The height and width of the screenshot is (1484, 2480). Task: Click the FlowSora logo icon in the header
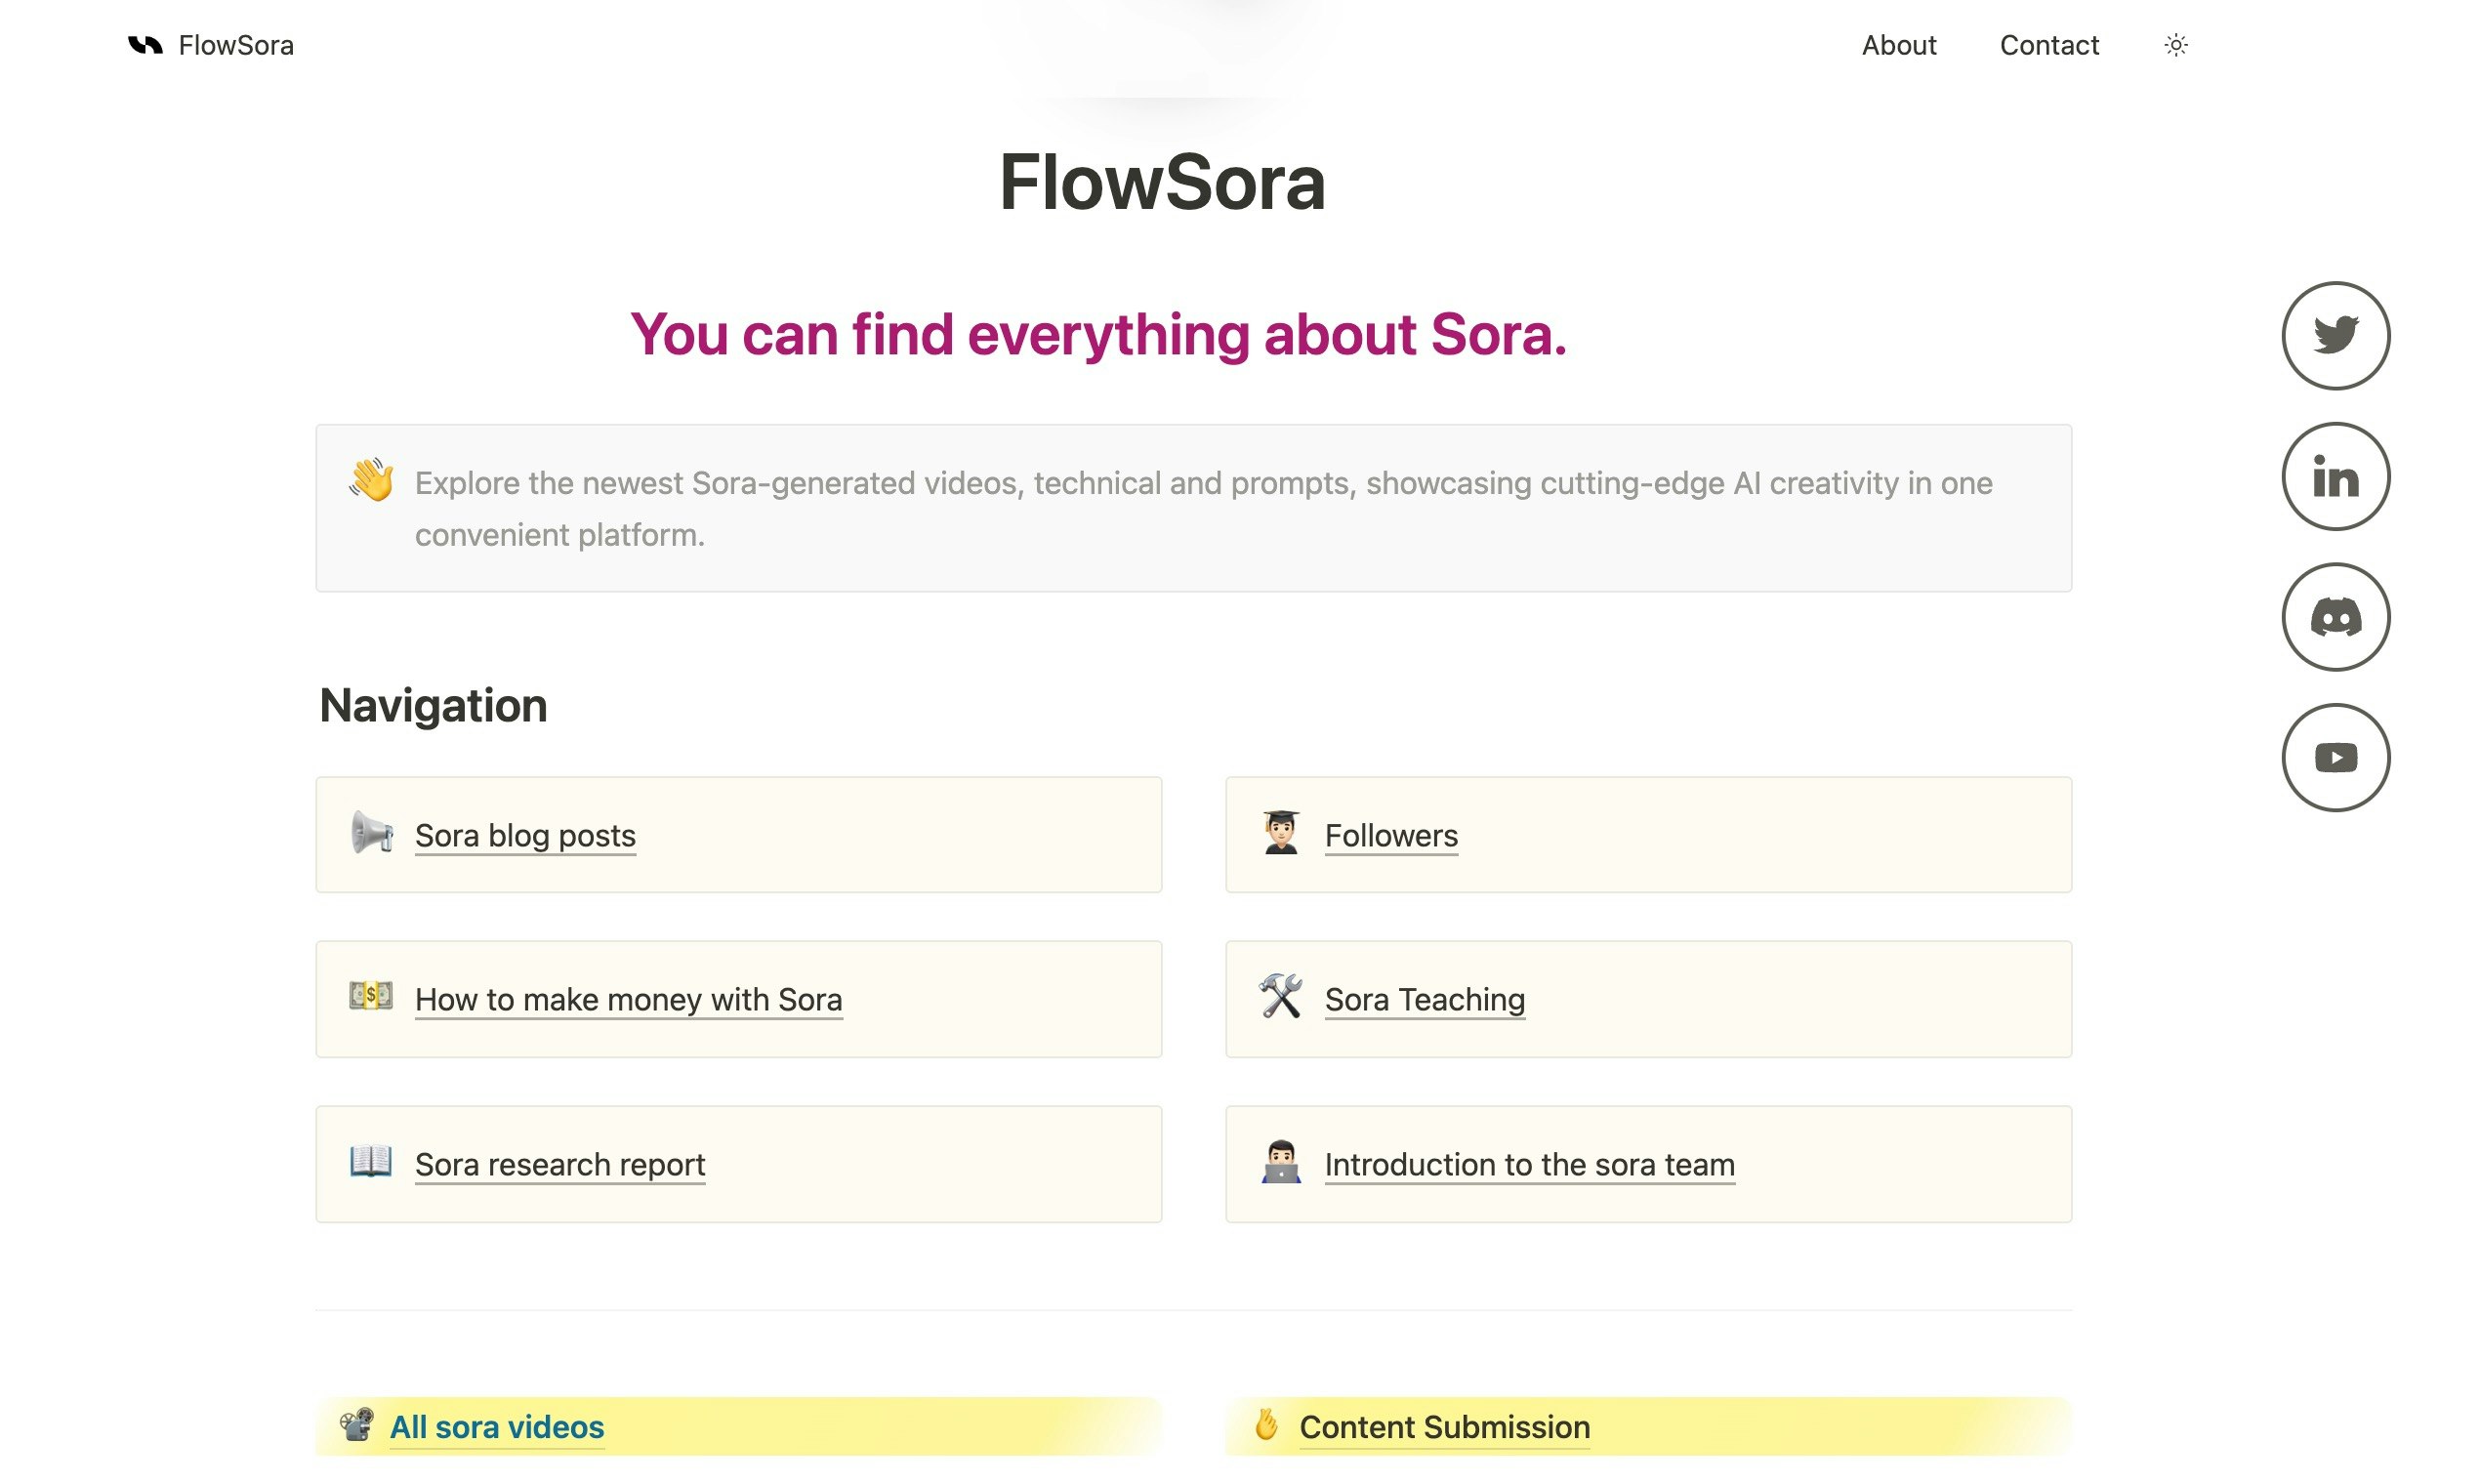coord(145,45)
